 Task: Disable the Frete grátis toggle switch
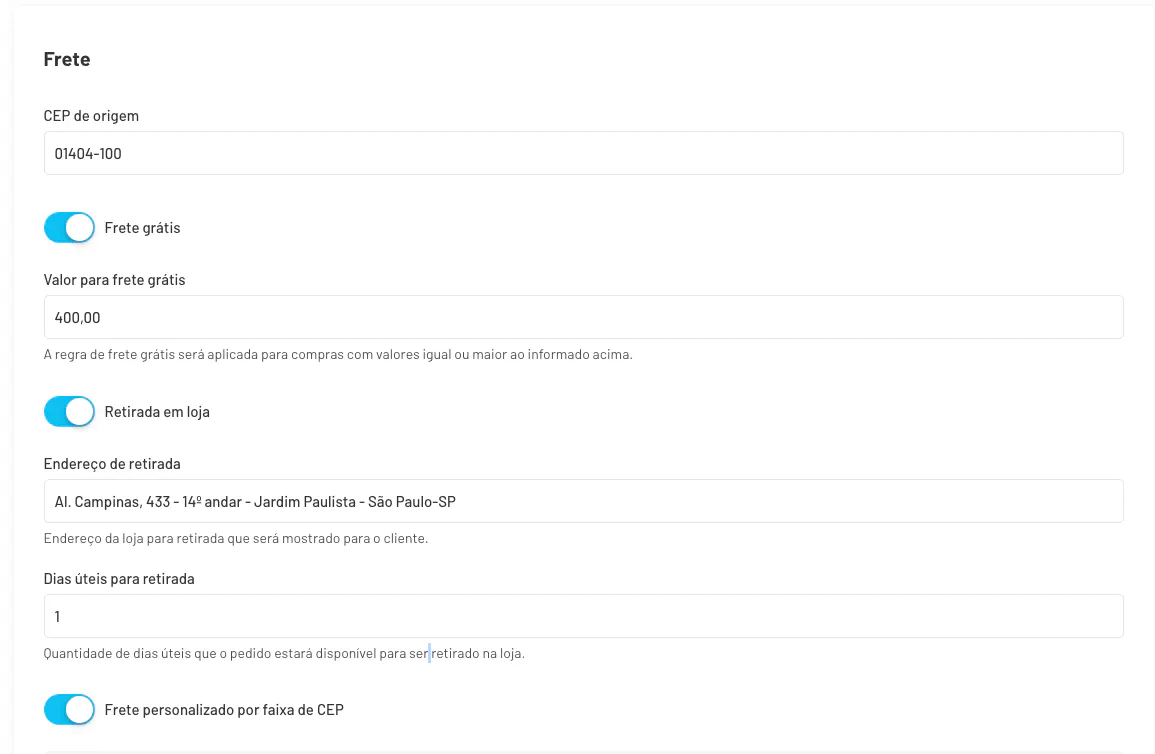click(69, 228)
